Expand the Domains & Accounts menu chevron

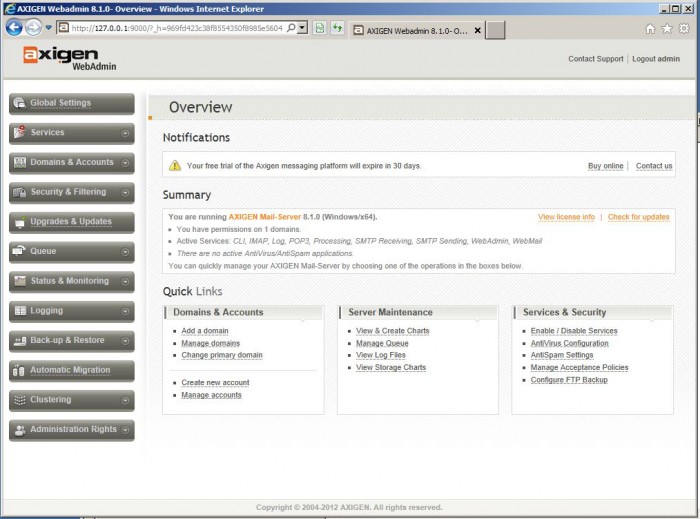point(125,163)
